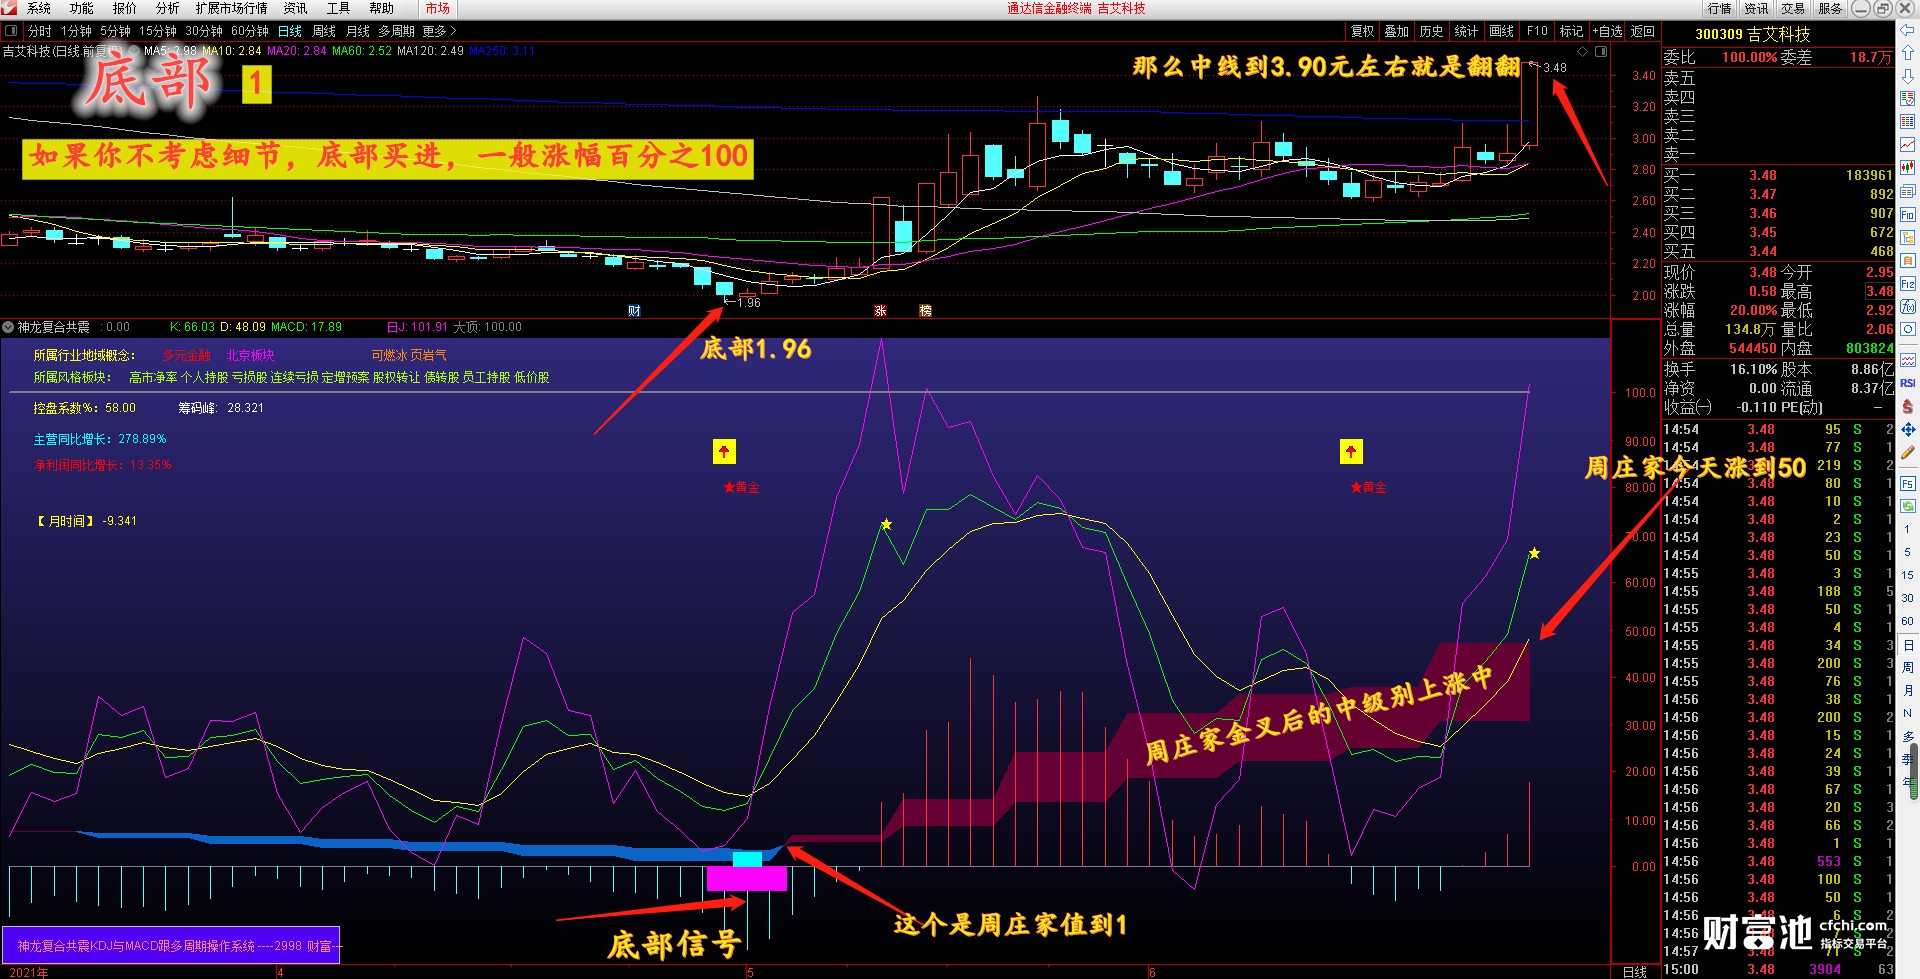
Task: Click the back arrow icon in right sidebar
Action: (x=1907, y=29)
